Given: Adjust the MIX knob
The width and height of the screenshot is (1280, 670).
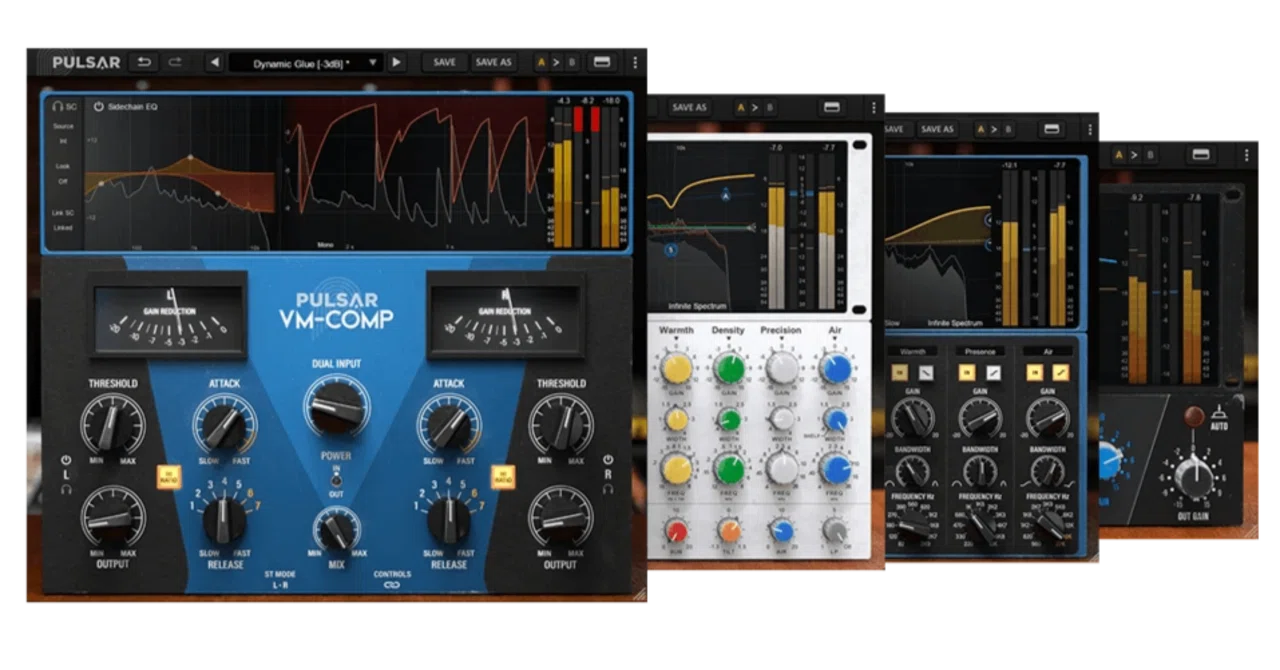Looking at the screenshot, I should [336, 531].
